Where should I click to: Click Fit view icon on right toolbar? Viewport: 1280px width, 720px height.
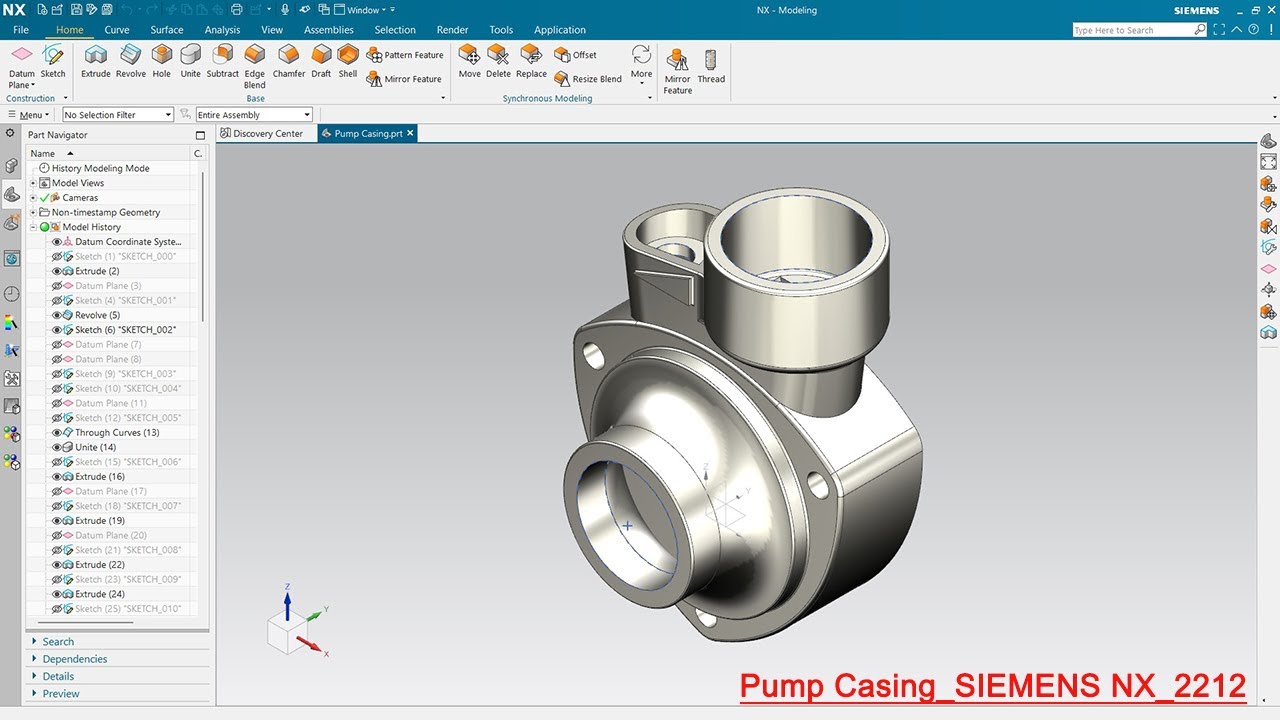(1268, 161)
